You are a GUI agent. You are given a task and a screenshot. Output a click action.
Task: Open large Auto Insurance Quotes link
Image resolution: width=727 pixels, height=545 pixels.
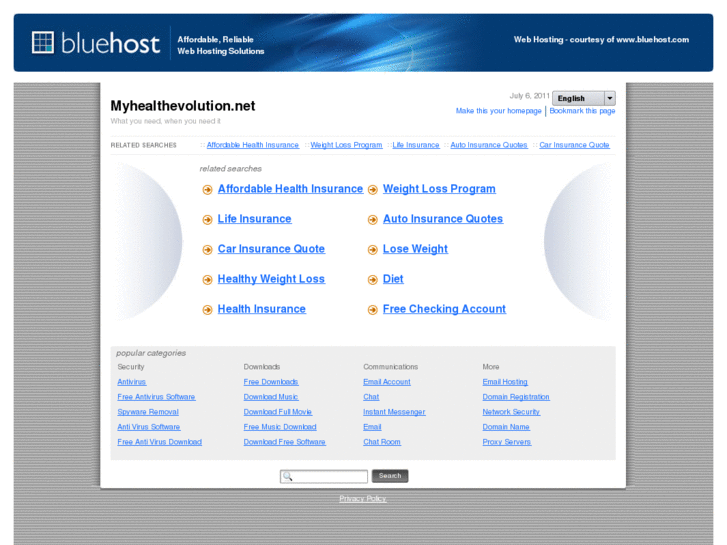pos(443,219)
